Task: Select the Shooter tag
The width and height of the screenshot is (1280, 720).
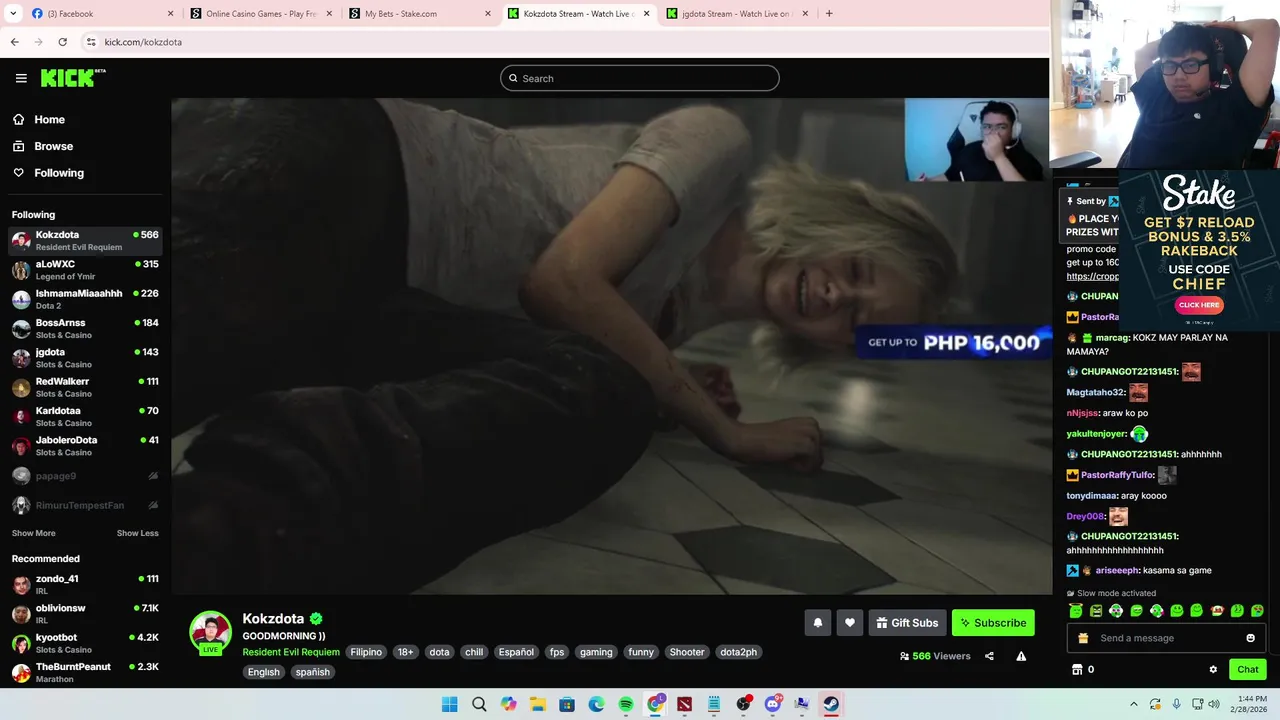Action: click(687, 652)
